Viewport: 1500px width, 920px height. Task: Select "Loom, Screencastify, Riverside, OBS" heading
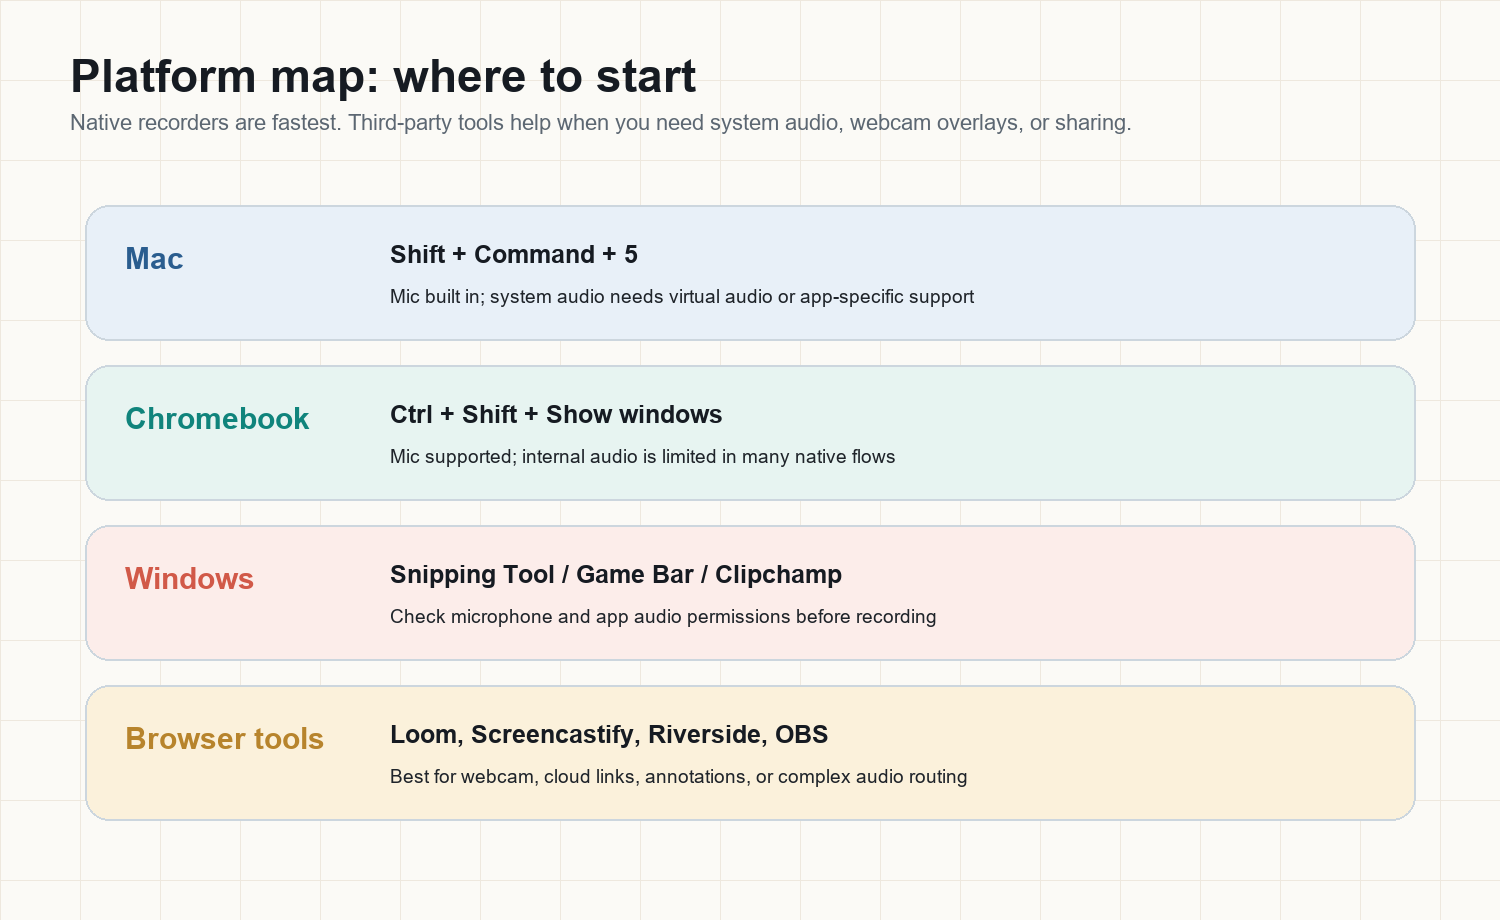[x=609, y=735]
